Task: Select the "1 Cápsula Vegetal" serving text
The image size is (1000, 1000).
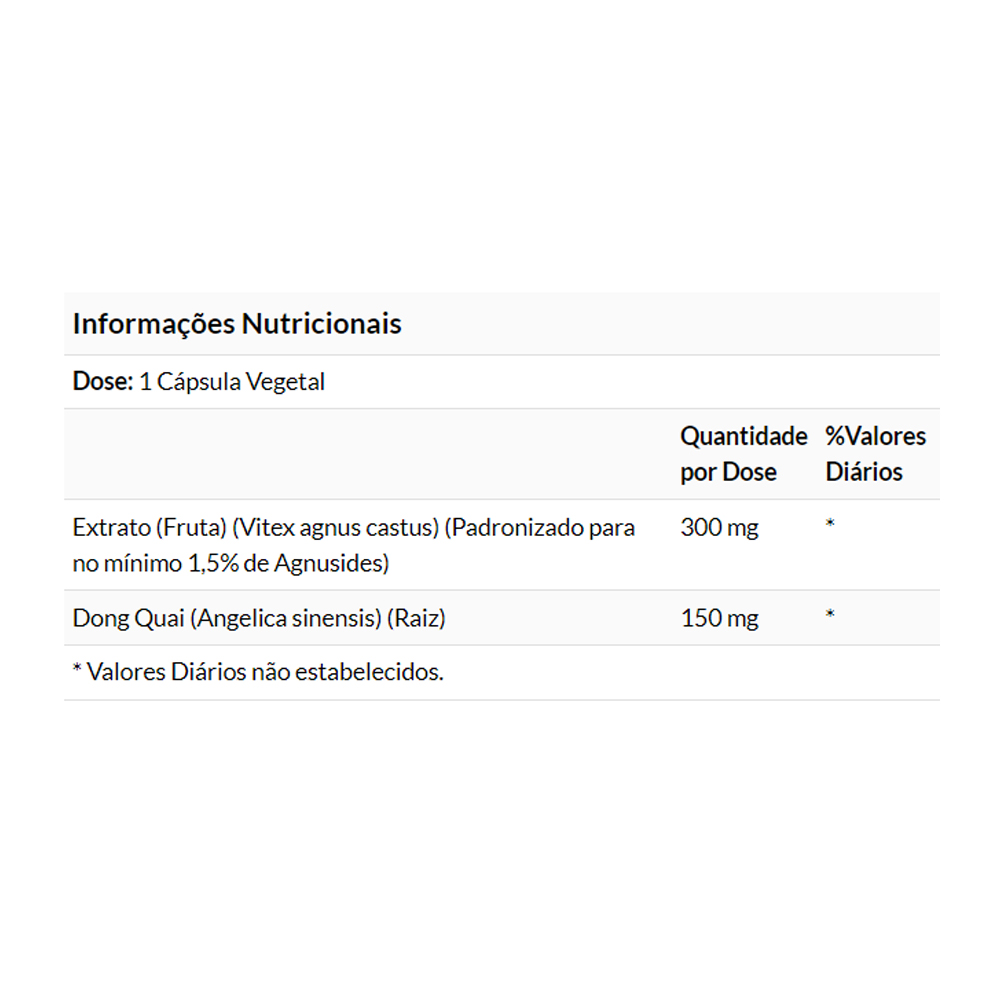Action: tap(232, 382)
